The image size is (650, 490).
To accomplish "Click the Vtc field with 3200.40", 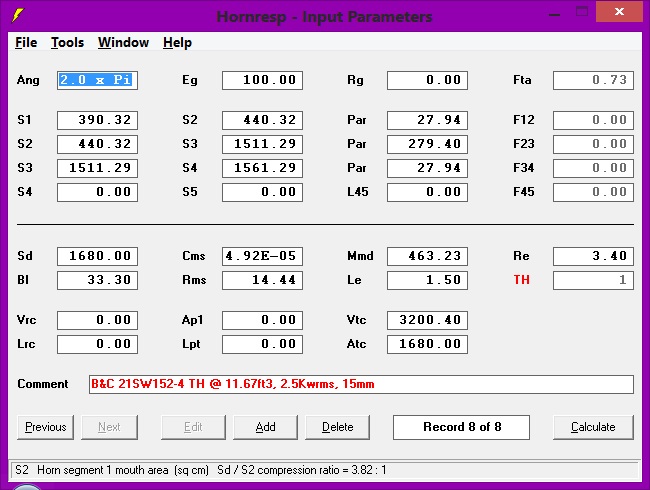I will [427, 320].
